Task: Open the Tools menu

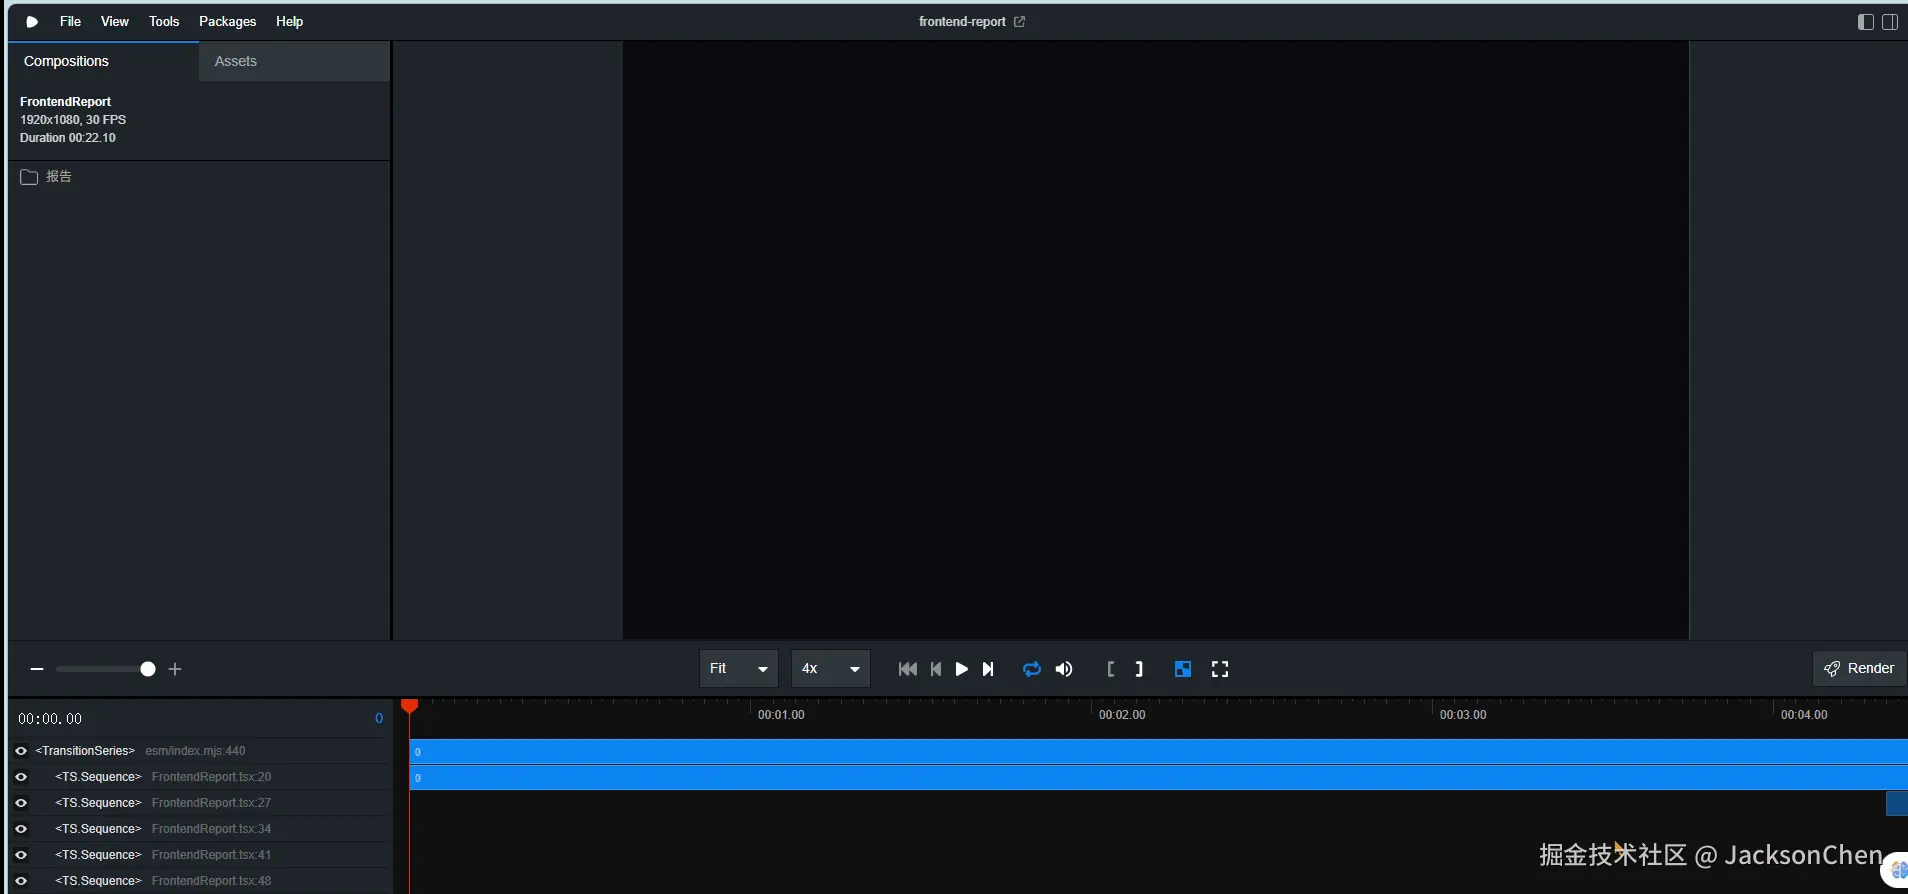Action: (x=164, y=21)
